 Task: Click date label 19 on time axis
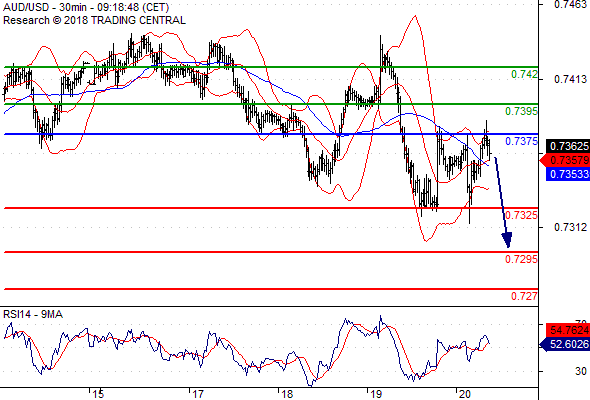click(x=376, y=394)
